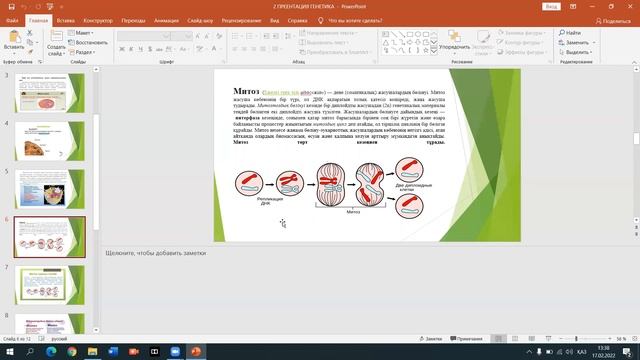
Task: Insert a text box shape from gallery
Action: click(x=386, y=34)
